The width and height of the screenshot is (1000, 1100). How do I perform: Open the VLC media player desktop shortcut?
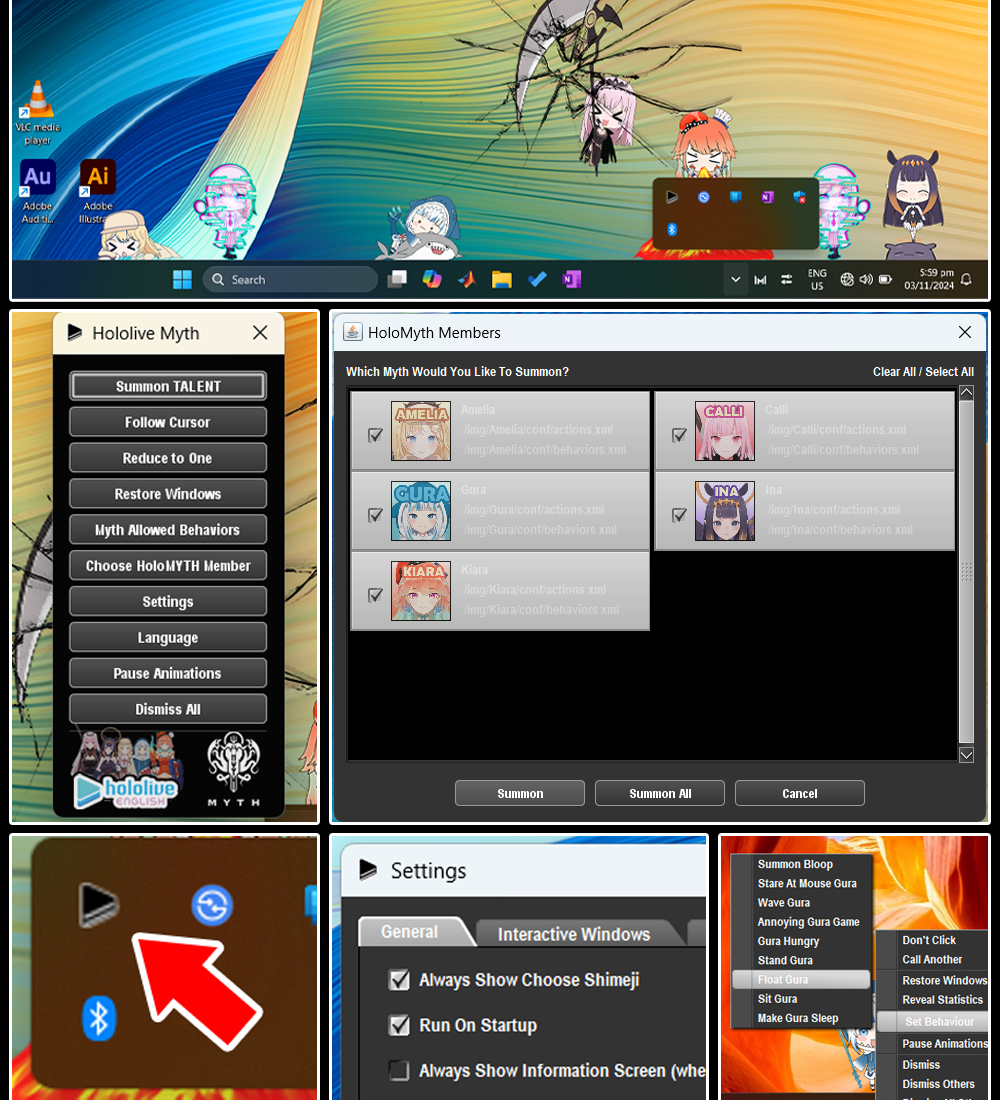tap(38, 112)
